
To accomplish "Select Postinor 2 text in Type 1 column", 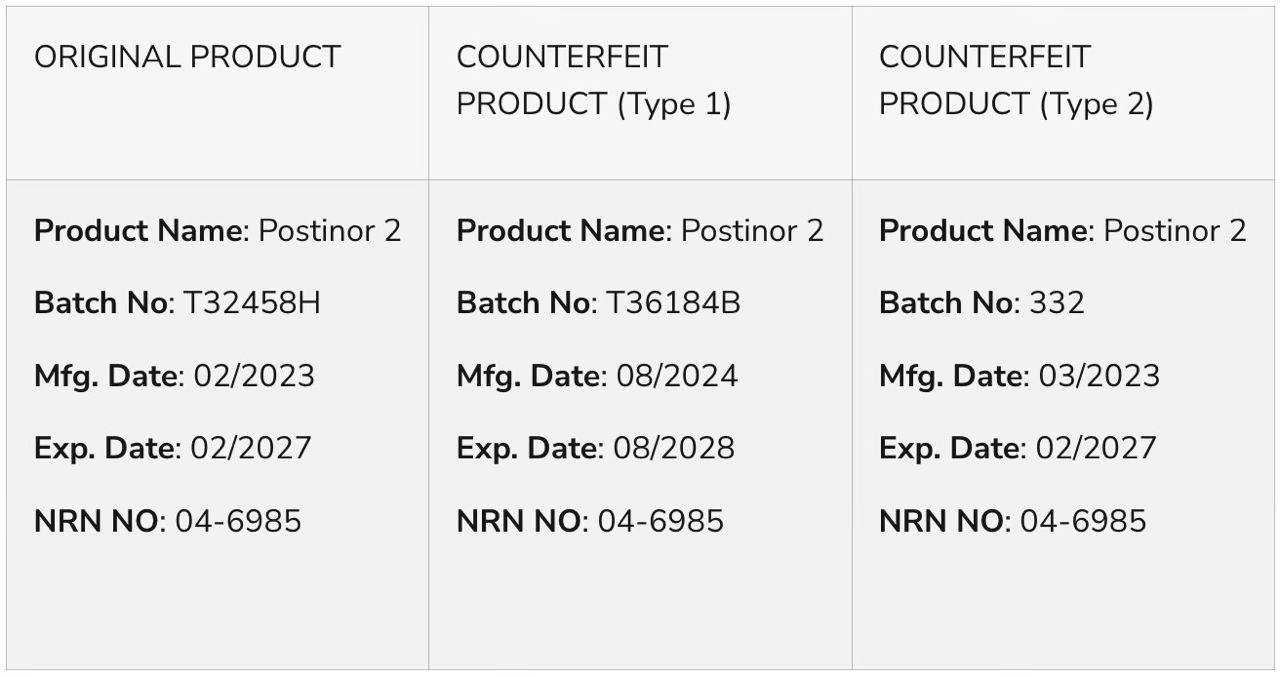I will (x=752, y=231).
